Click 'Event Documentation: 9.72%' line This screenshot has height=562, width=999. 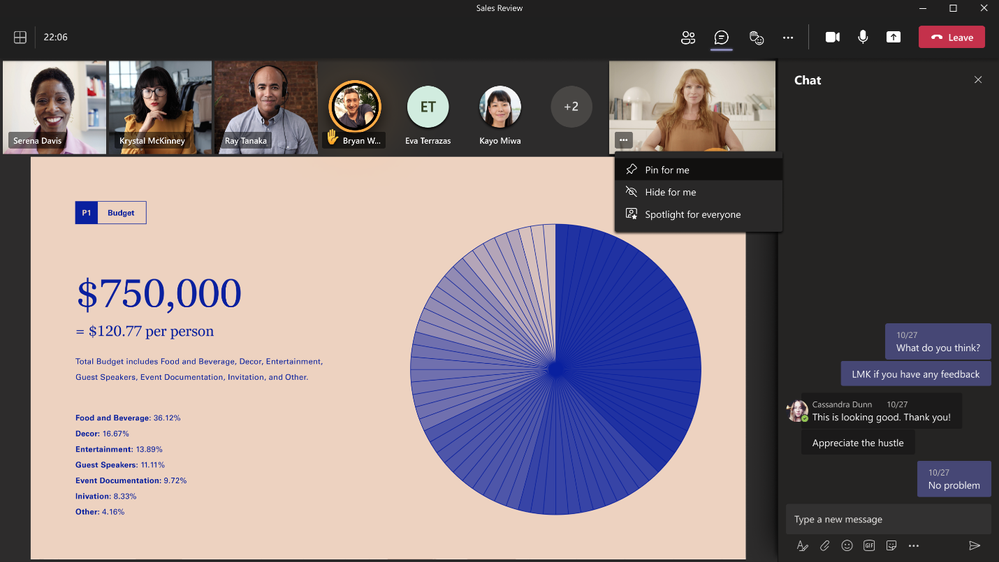click(x=131, y=480)
